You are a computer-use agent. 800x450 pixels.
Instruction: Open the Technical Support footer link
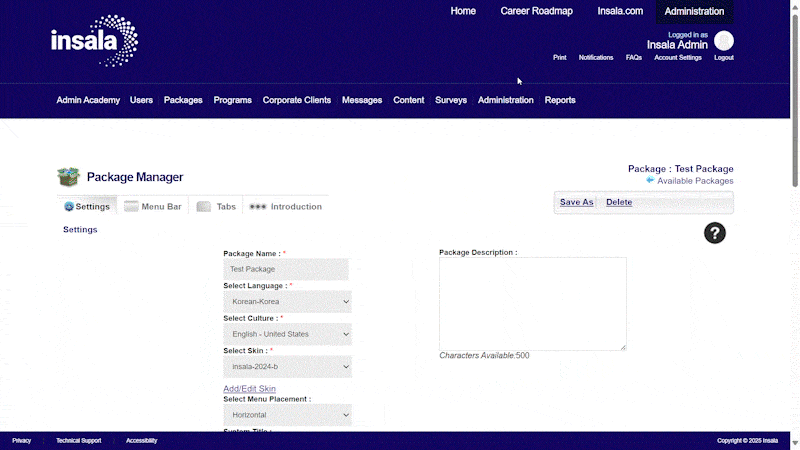[x=79, y=441]
